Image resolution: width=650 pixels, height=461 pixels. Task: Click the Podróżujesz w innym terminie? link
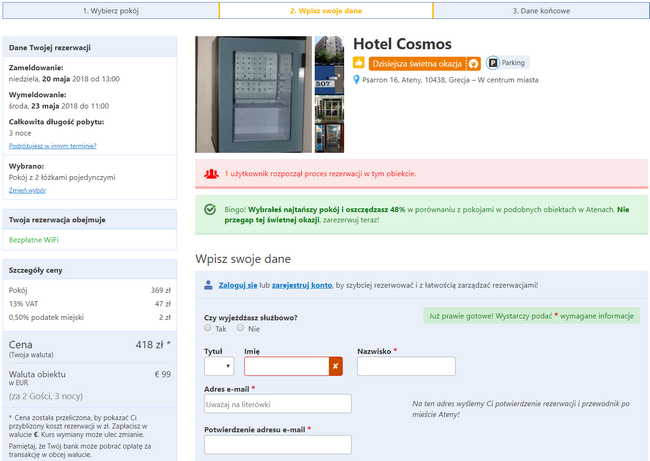point(53,146)
